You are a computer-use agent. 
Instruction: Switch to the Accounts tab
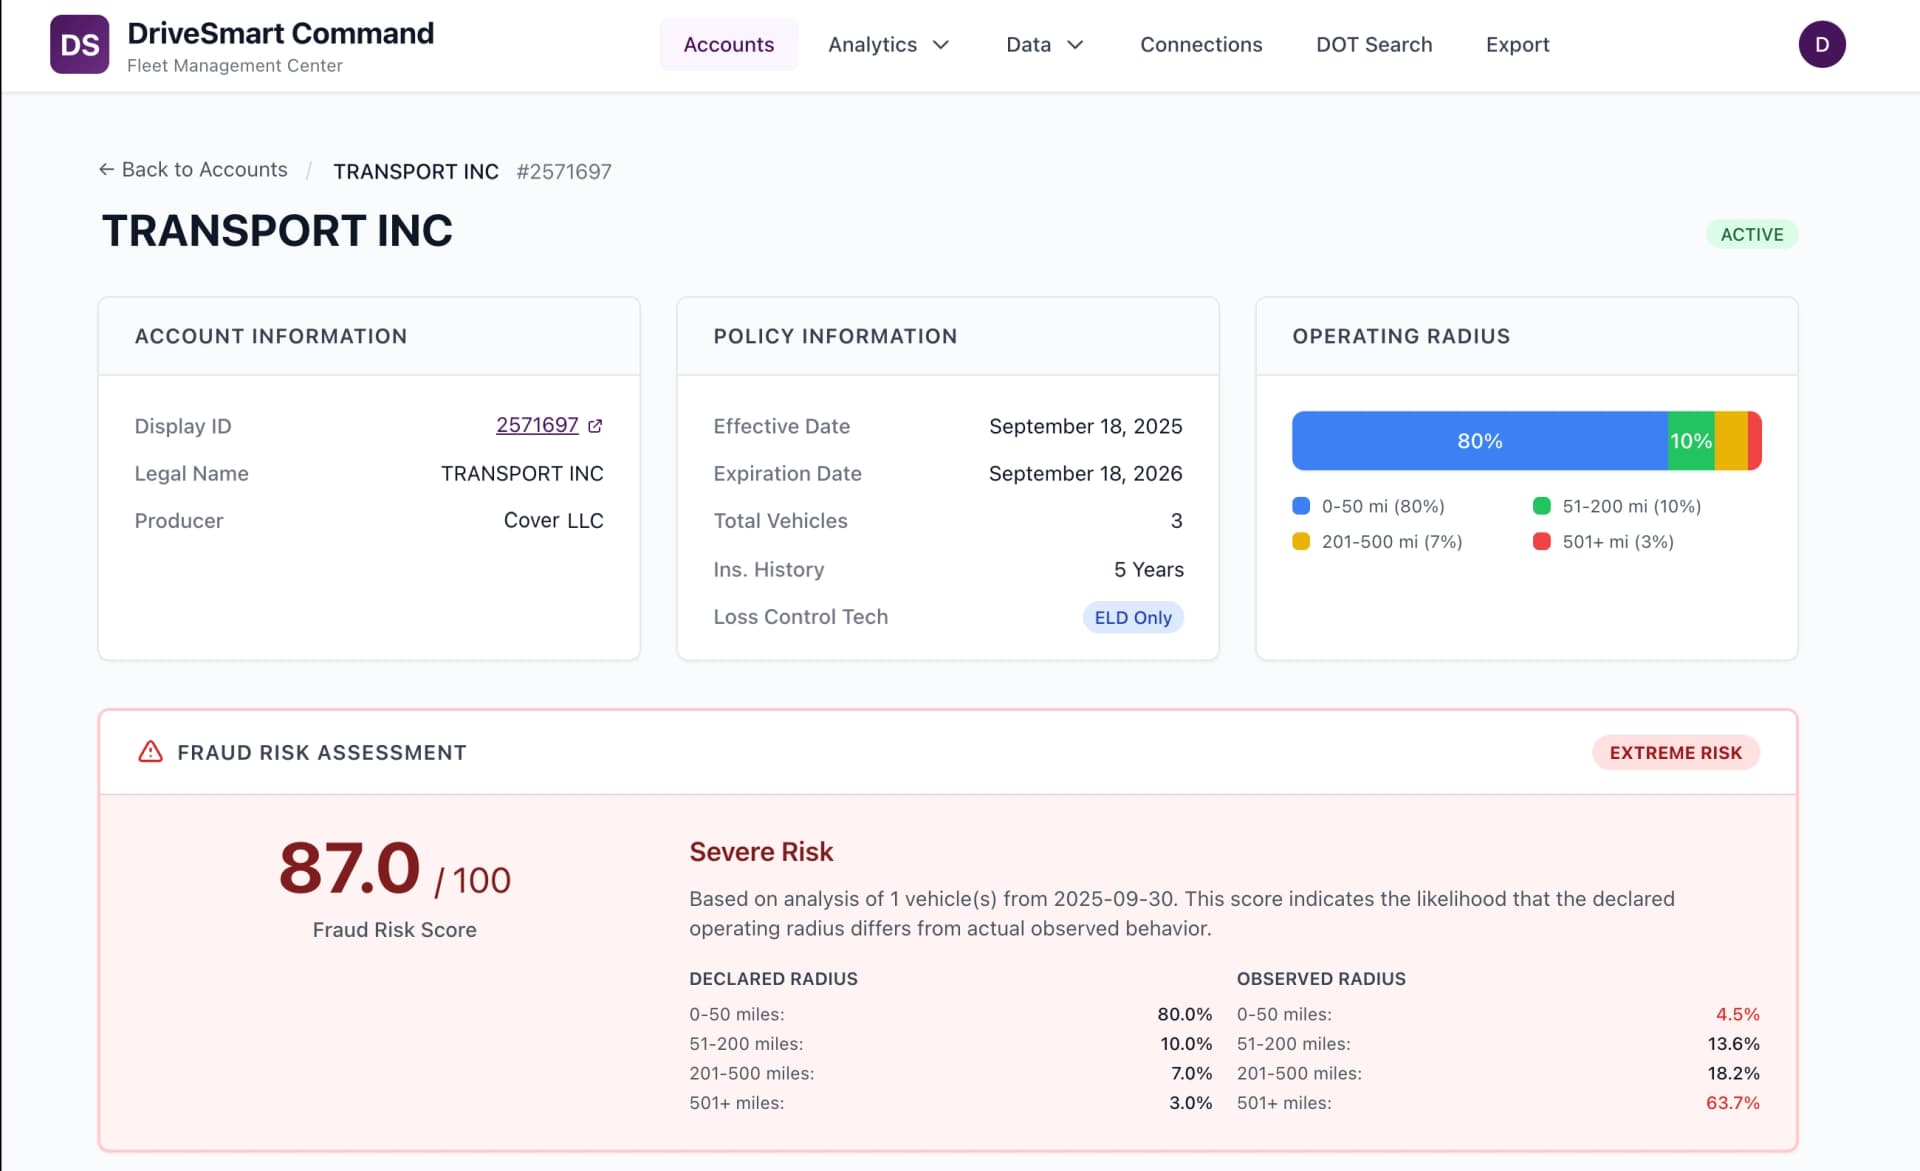click(728, 44)
